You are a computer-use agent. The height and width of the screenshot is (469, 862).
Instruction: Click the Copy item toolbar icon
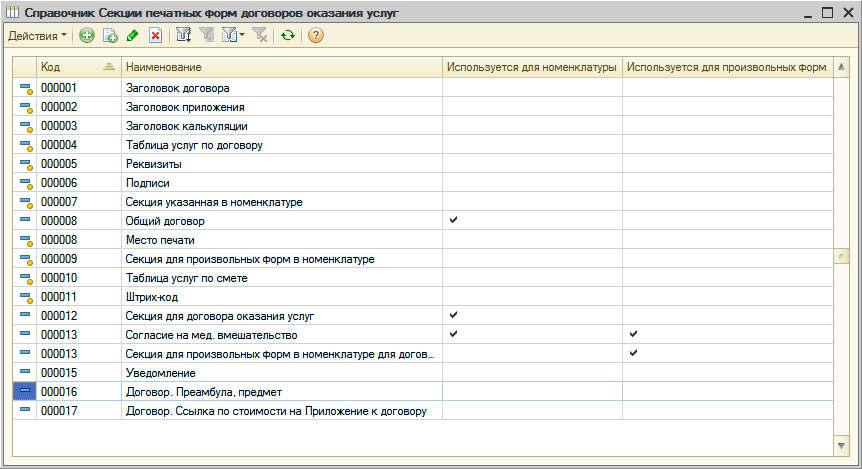[110, 36]
